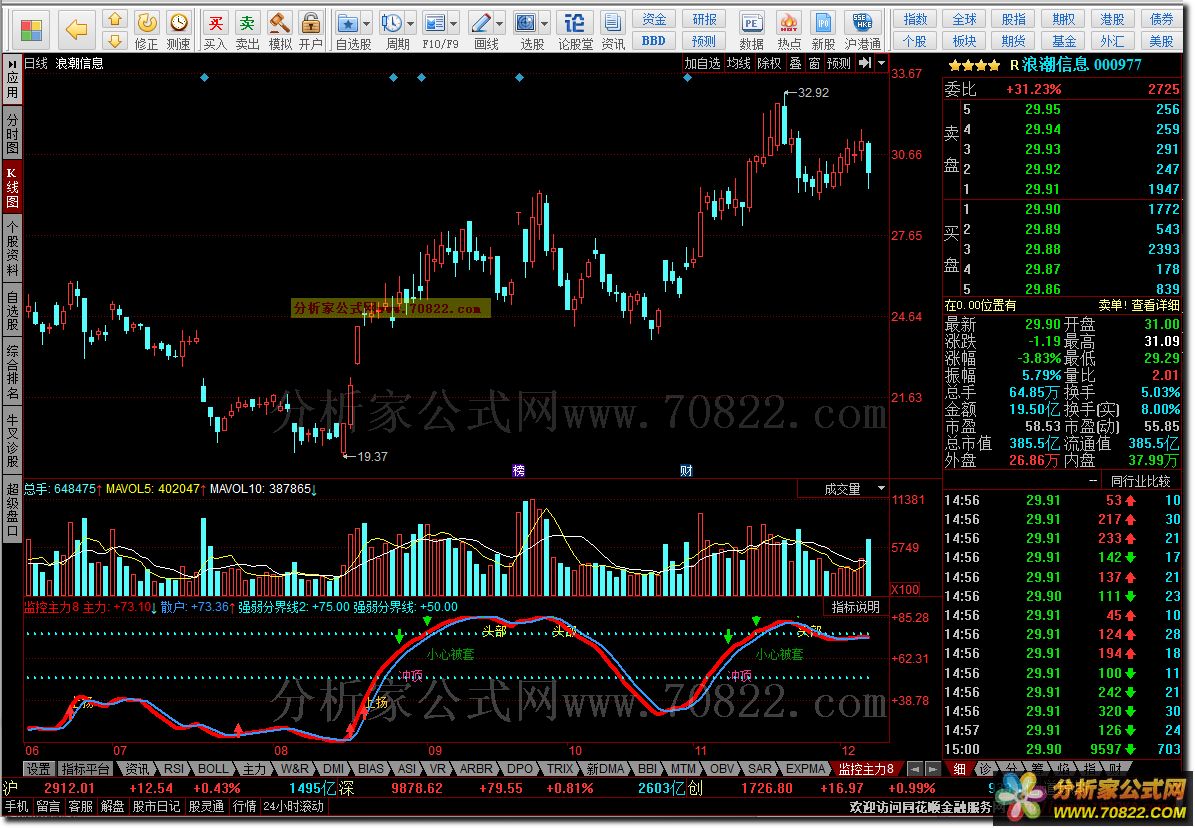Click the colorful home grid icon
This screenshot has height=828, width=1195.
coord(31,30)
